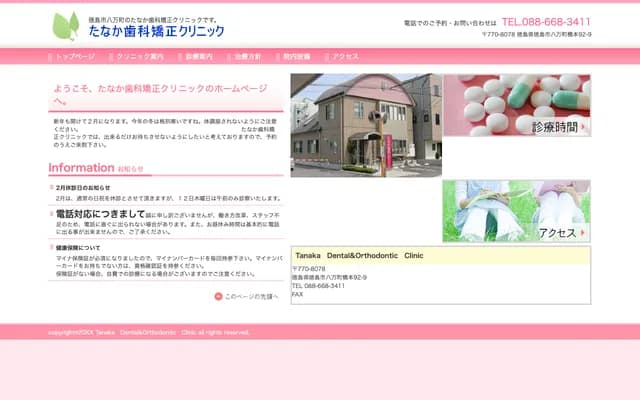The height and width of the screenshot is (400, 640).
Task: Click the tagline 徳島市八万町のたなか歯科矯正クリニックです
Action: pyautogui.click(x=153, y=20)
